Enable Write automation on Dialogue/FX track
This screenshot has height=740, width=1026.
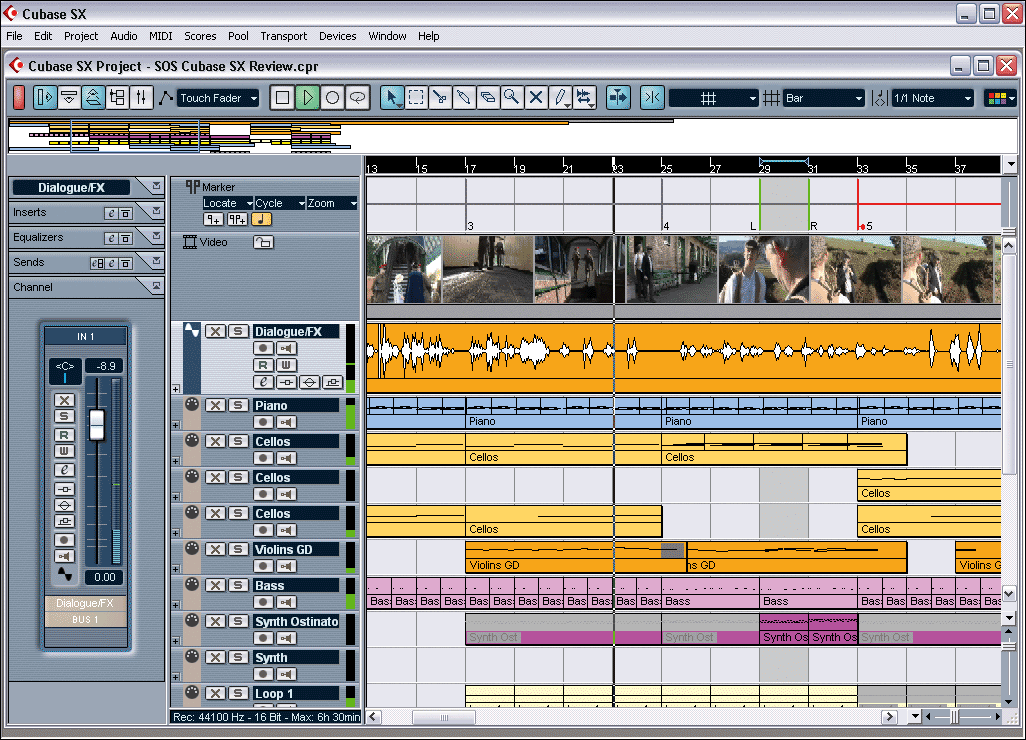point(287,365)
